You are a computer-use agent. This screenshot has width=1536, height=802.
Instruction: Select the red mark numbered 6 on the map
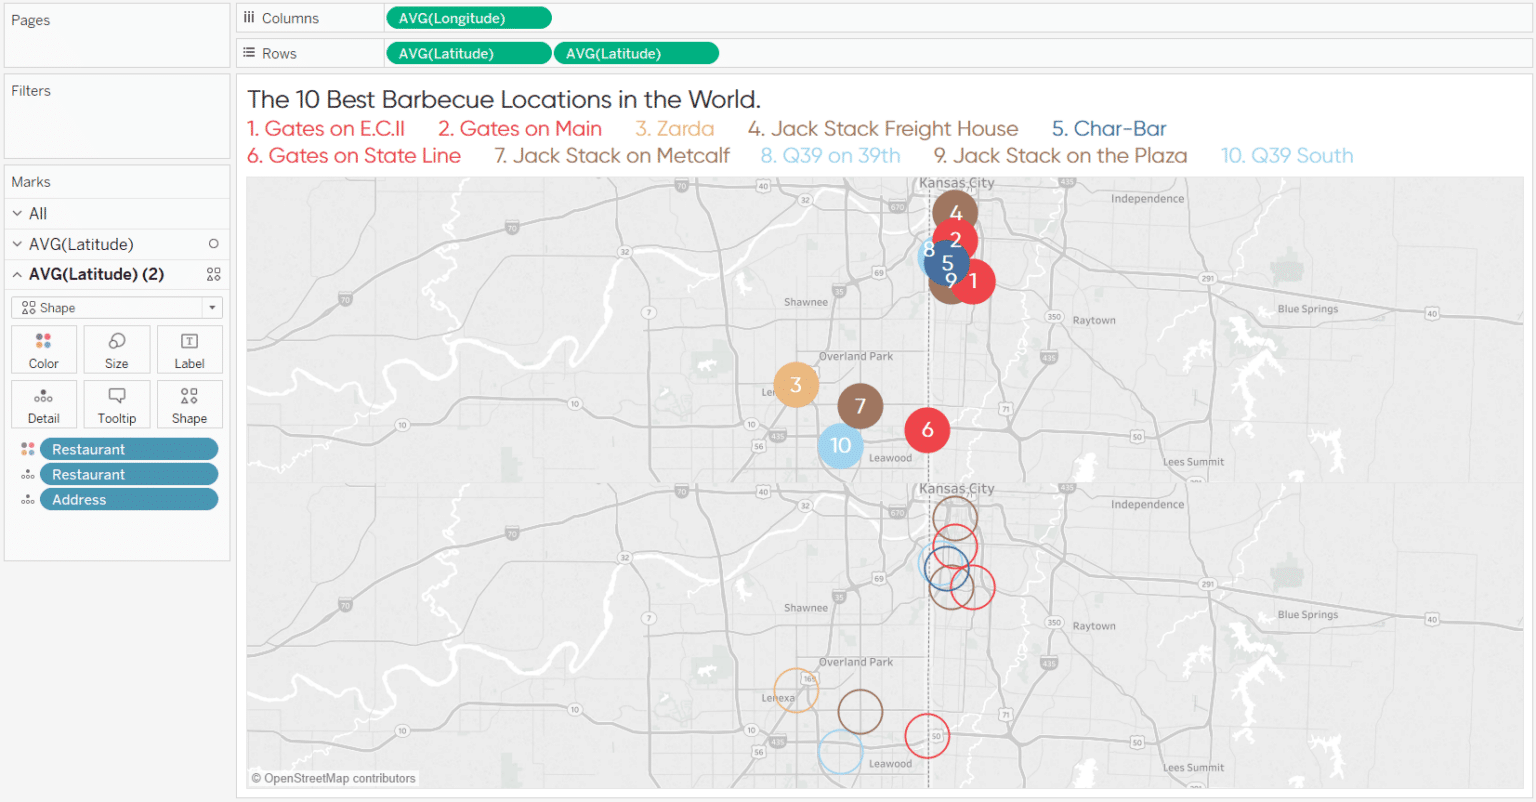(x=927, y=430)
